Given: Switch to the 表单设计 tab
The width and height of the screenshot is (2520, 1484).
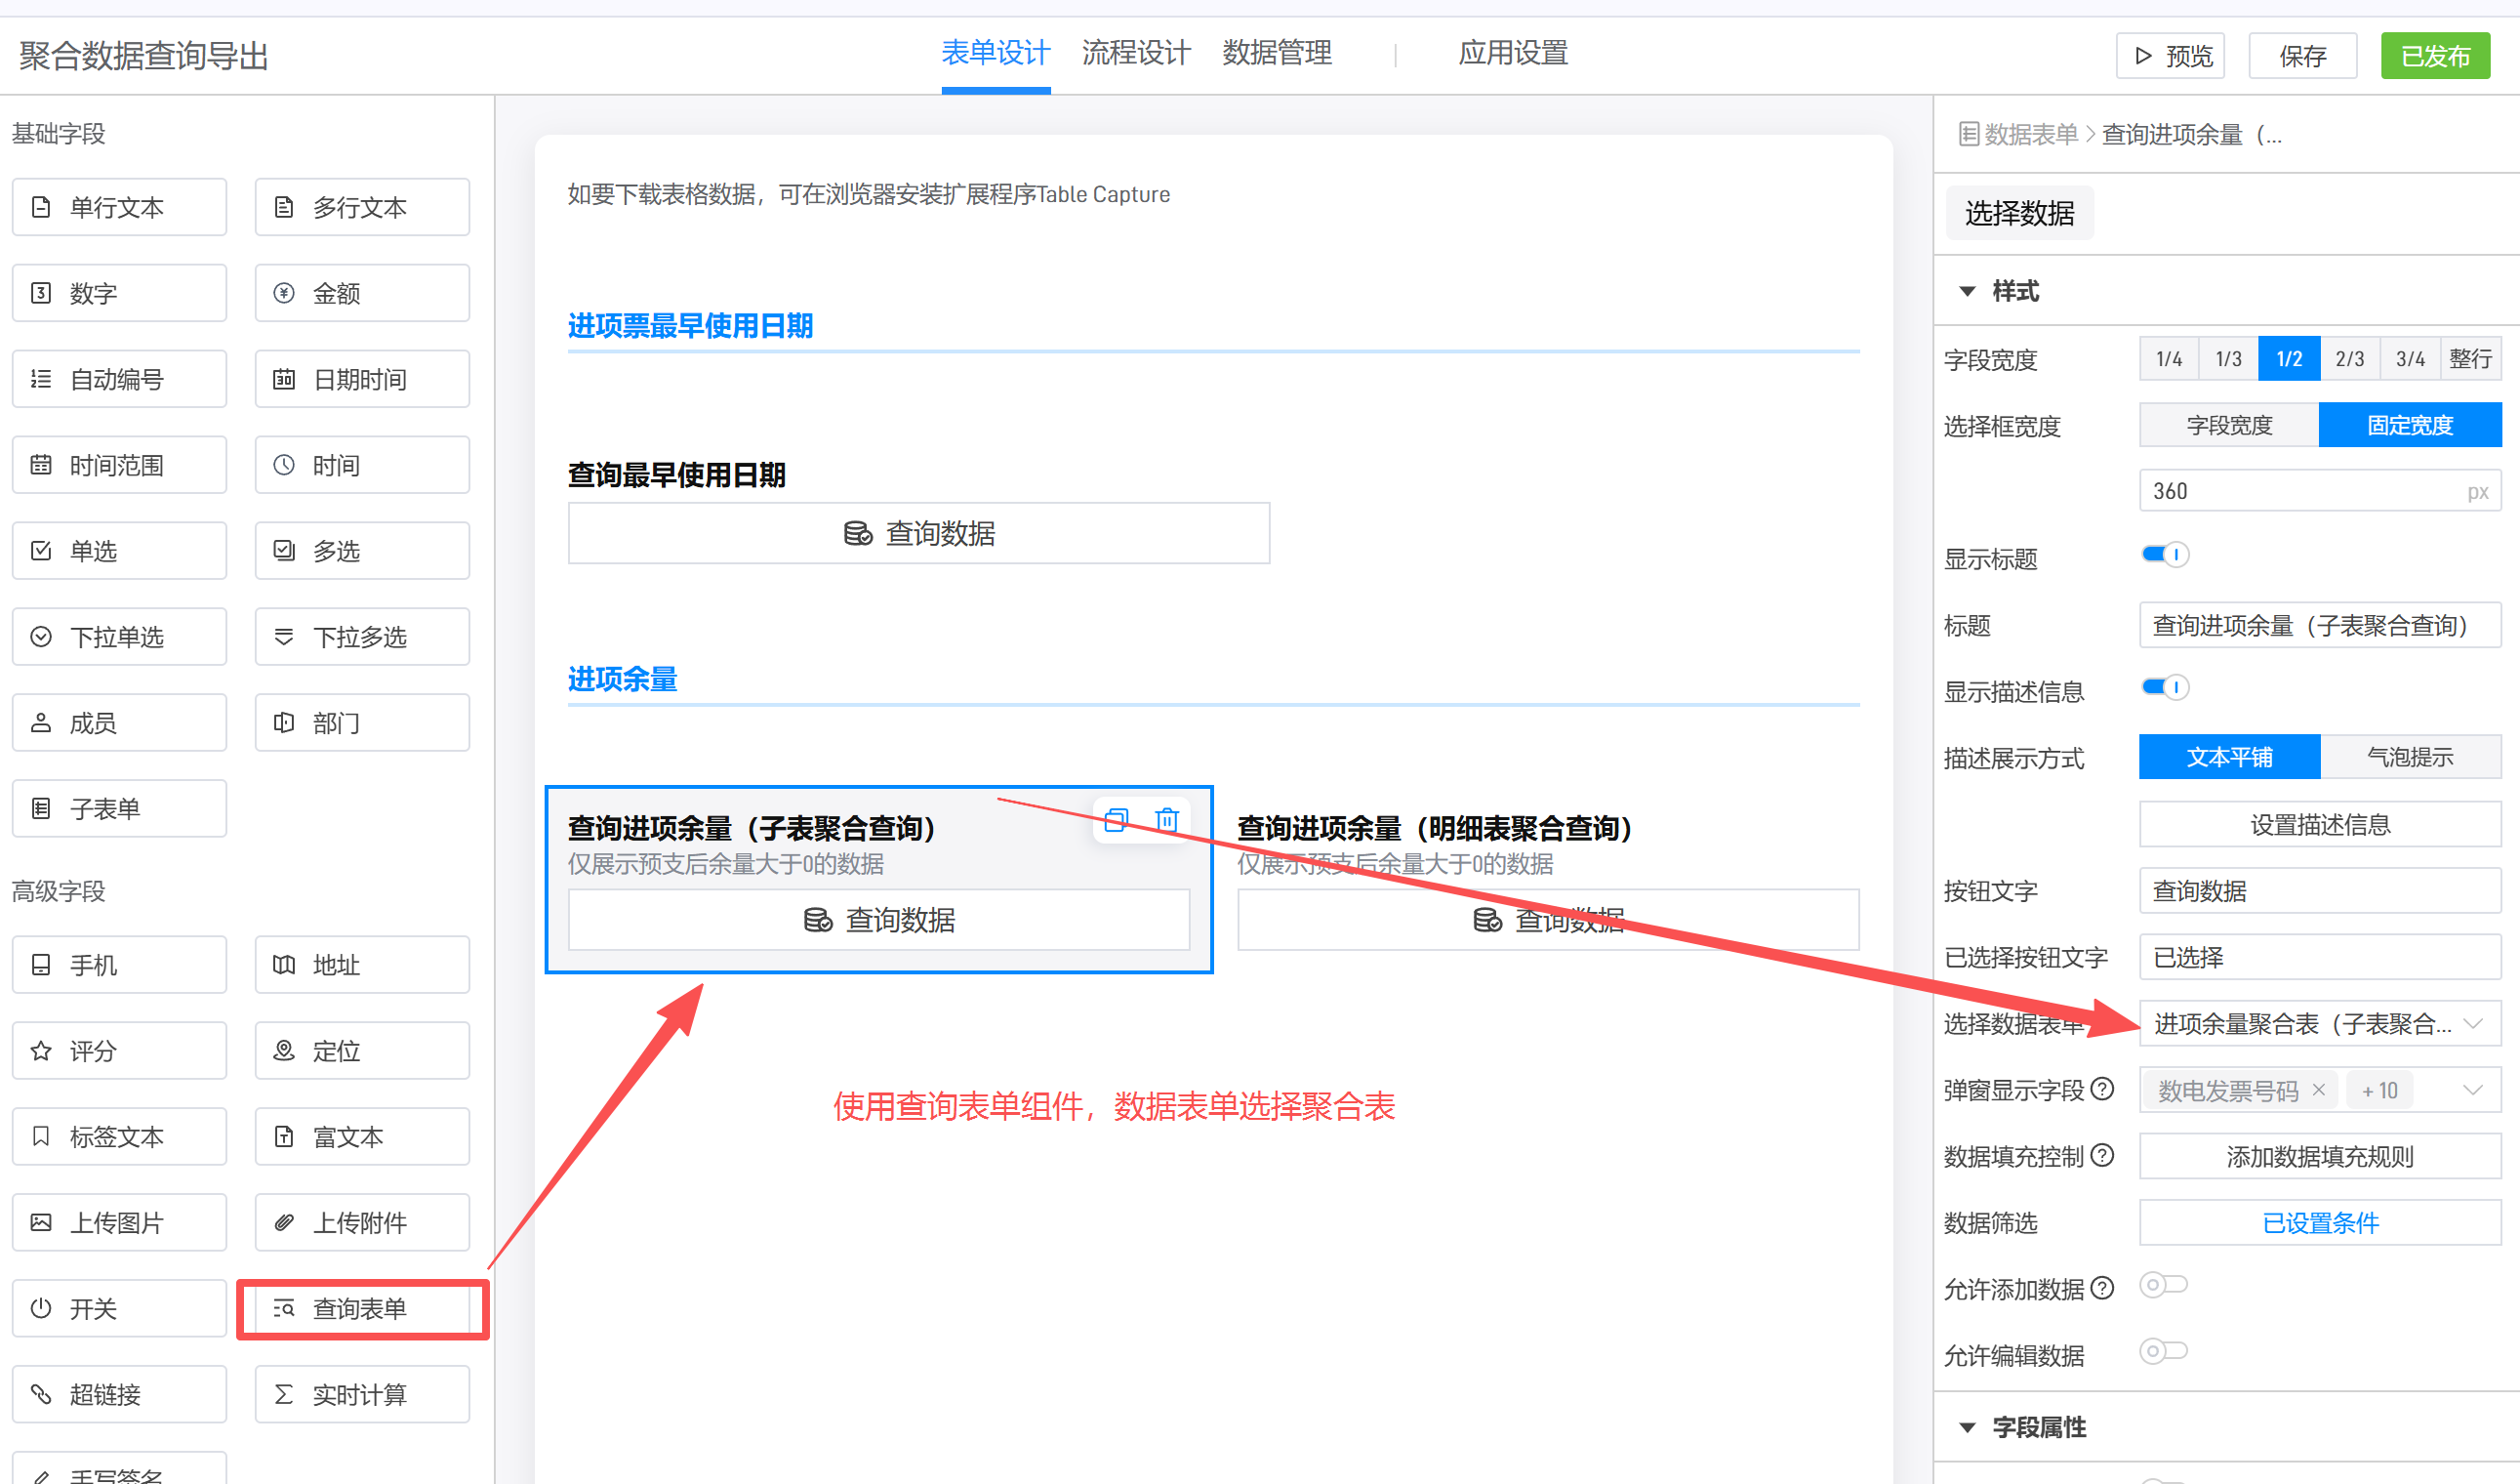Looking at the screenshot, I should (x=996, y=54).
